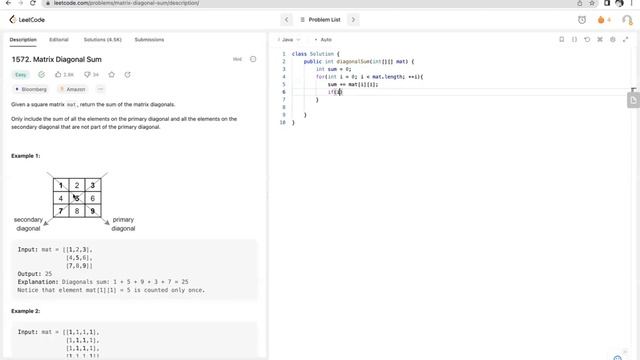Click the Hint link beside the title
The image size is (640, 360).
[x=237, y=59]
